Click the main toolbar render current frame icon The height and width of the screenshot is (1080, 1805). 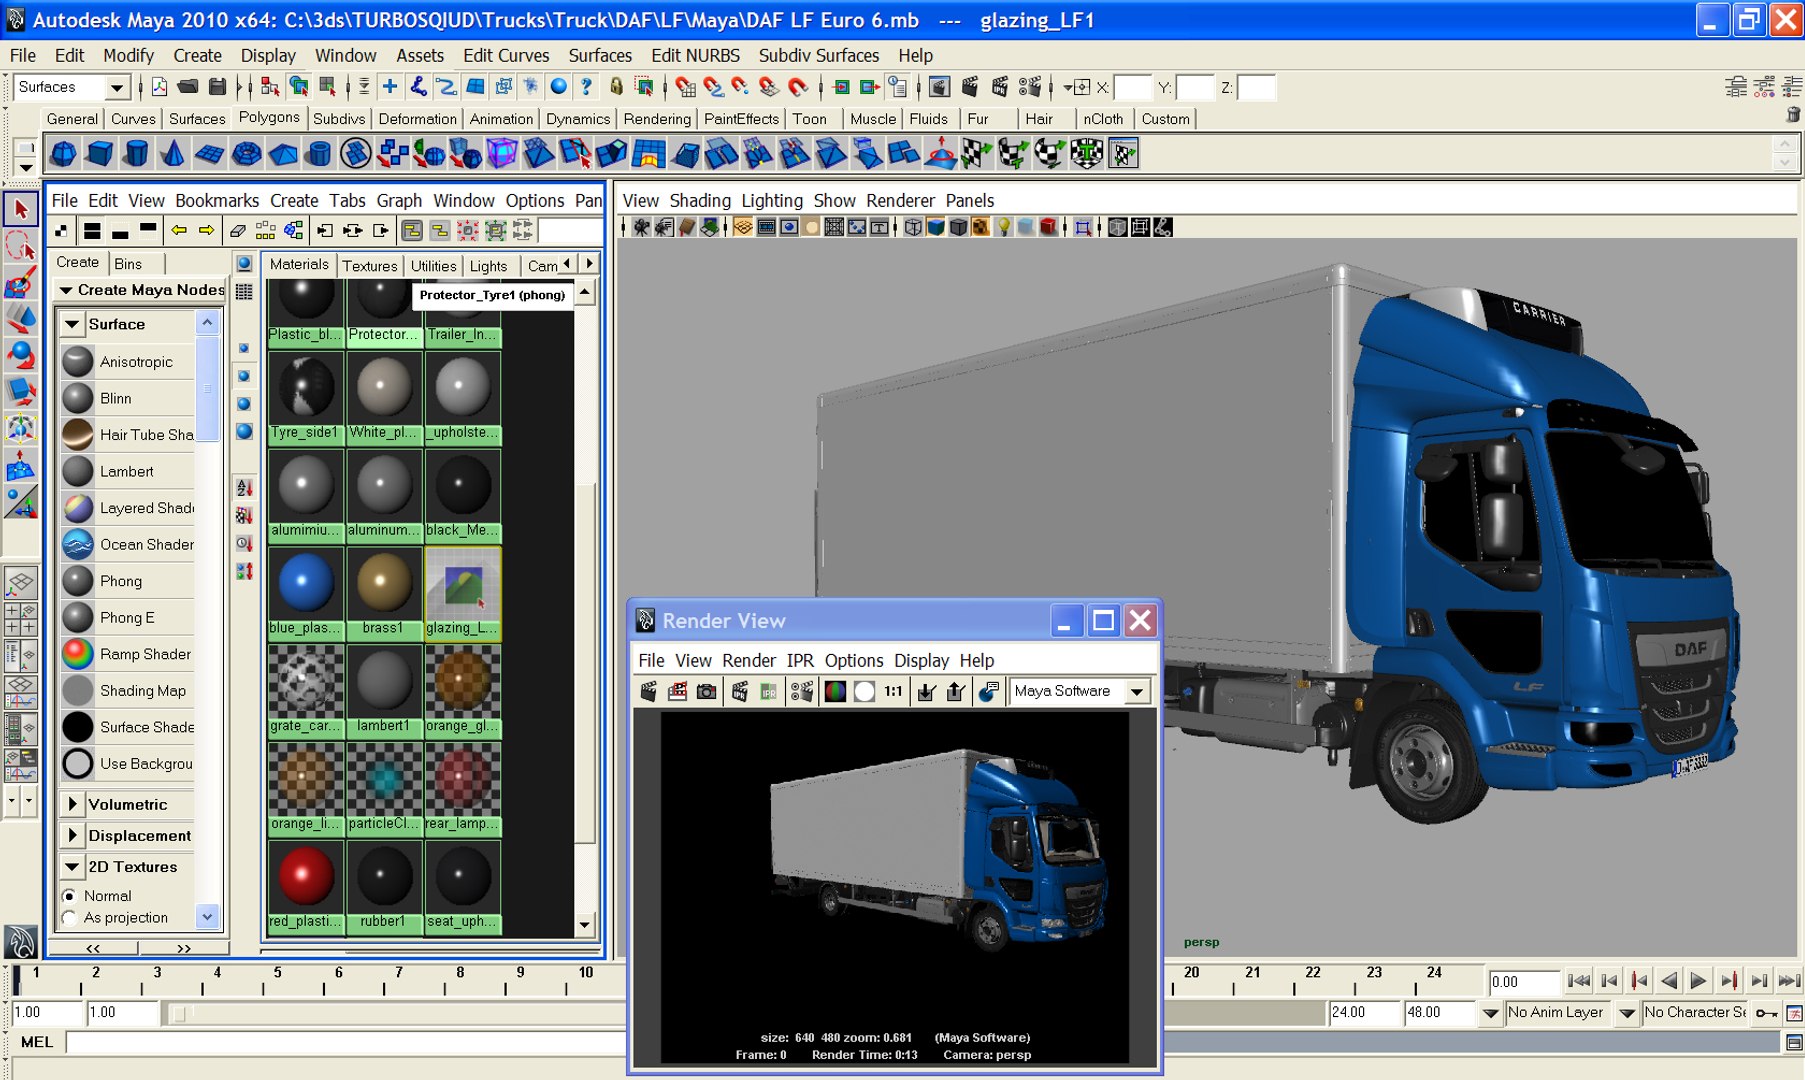tap(970, 87)
